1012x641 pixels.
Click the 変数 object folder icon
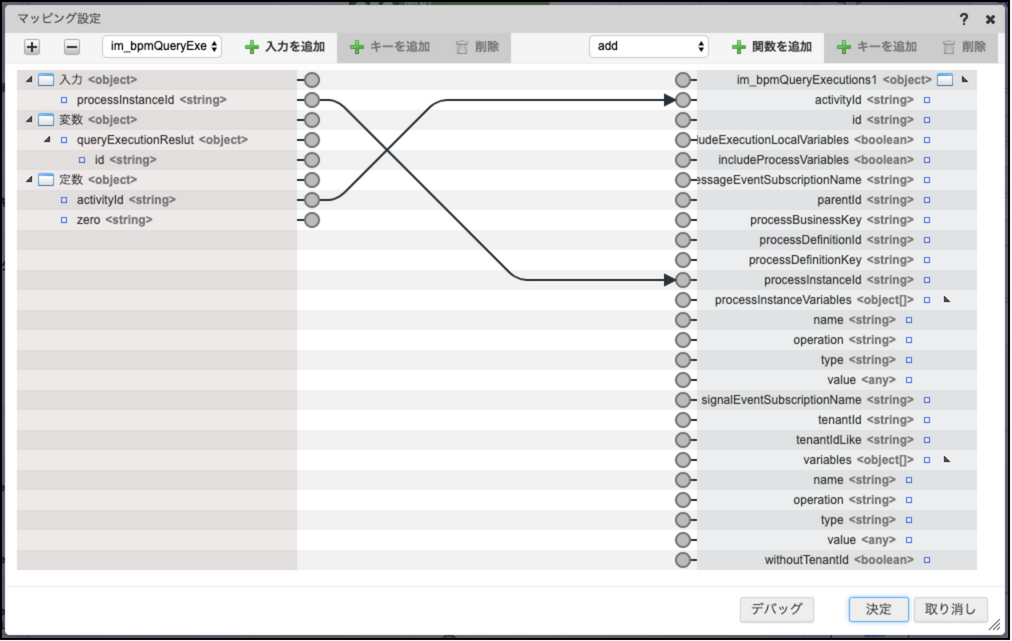point(46,120)
